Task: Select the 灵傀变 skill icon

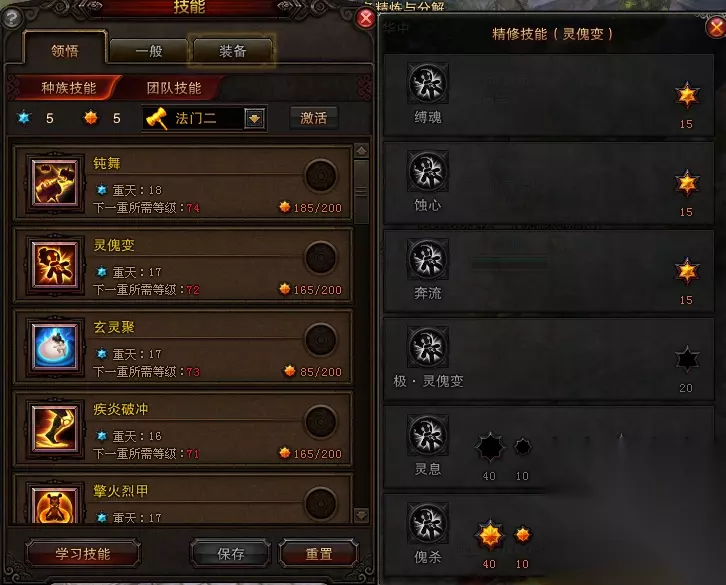Action: (x=54, y=264)
